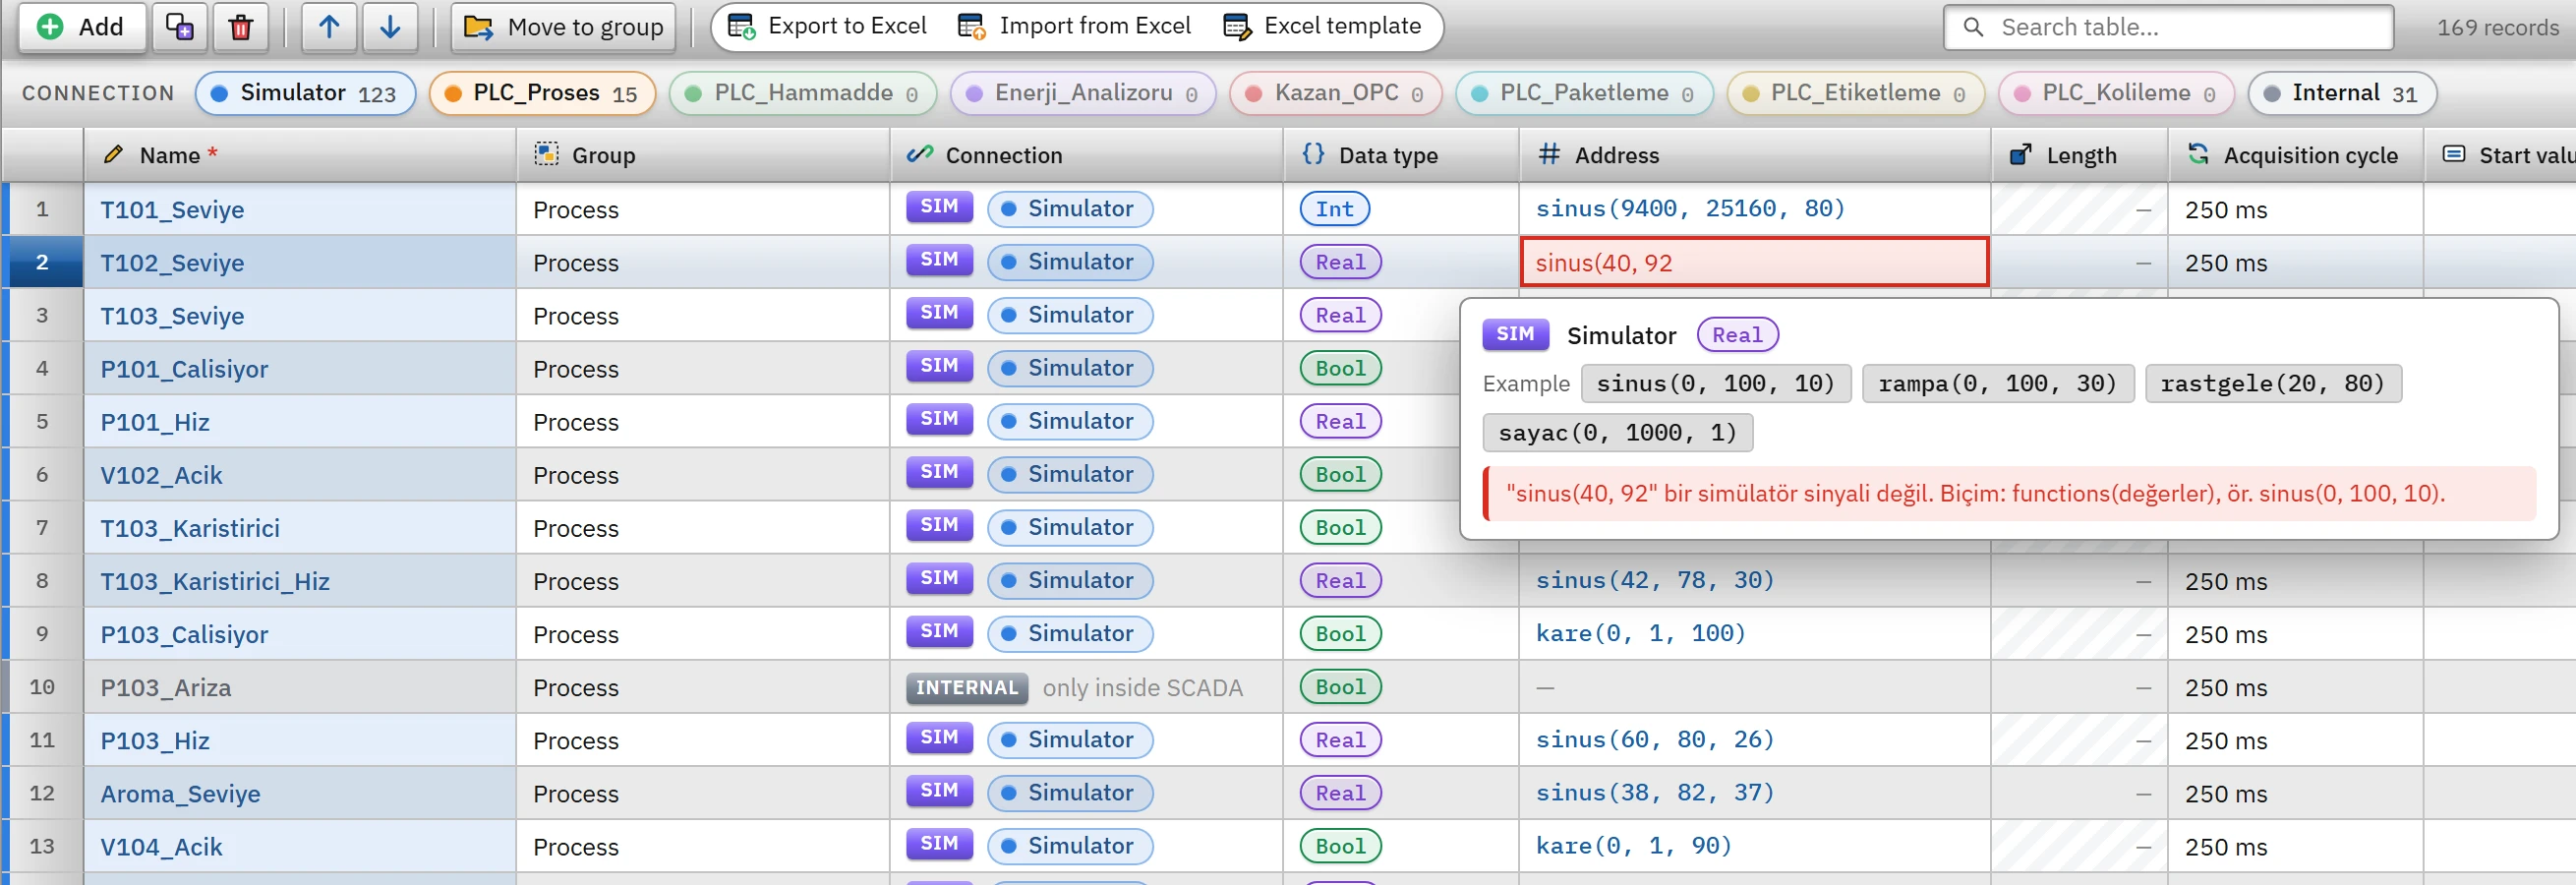Open Simulator connection dropdown for P103_Hiz
Image resolution: width=2576 pixels, height=885 pixels.
pyautogui.click(x=1069, y=740)
